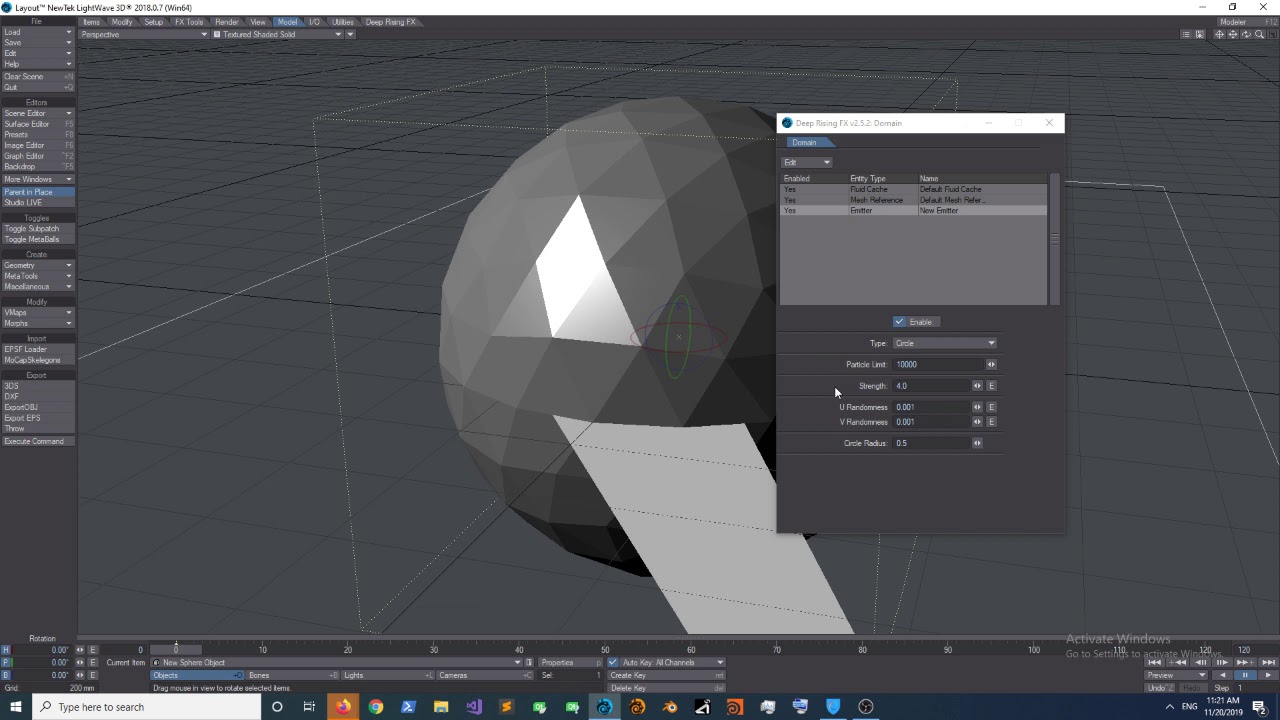Viewport: 1280px width, 720px height.
Task: Open the Setup tab
Action: pos(153,22)
